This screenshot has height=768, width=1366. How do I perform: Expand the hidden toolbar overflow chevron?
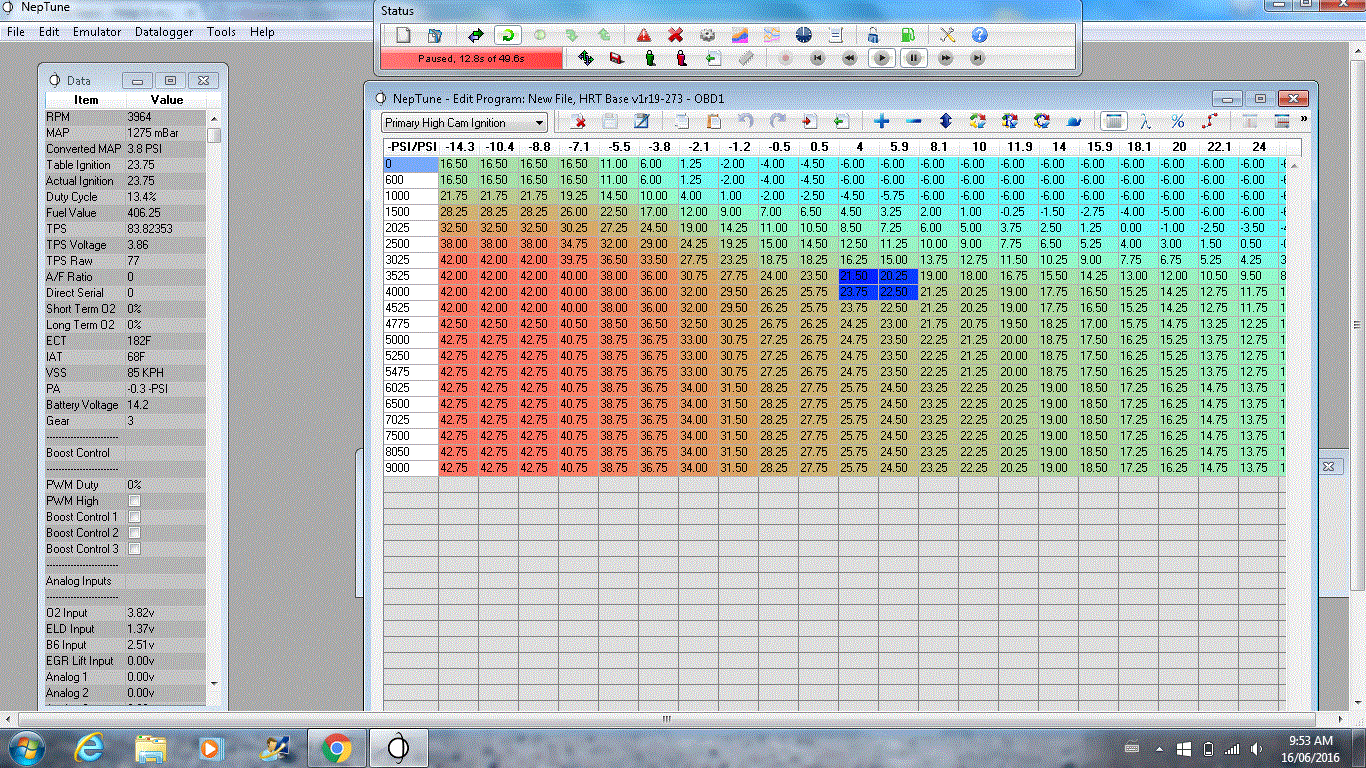tap(1302, 120)
